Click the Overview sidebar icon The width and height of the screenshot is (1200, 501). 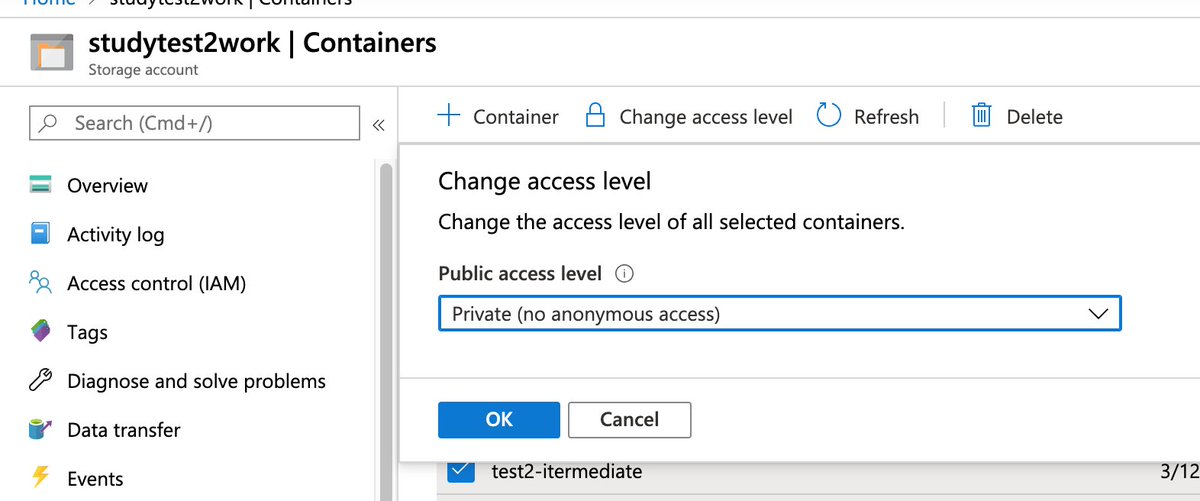click(x=40, y=185)
